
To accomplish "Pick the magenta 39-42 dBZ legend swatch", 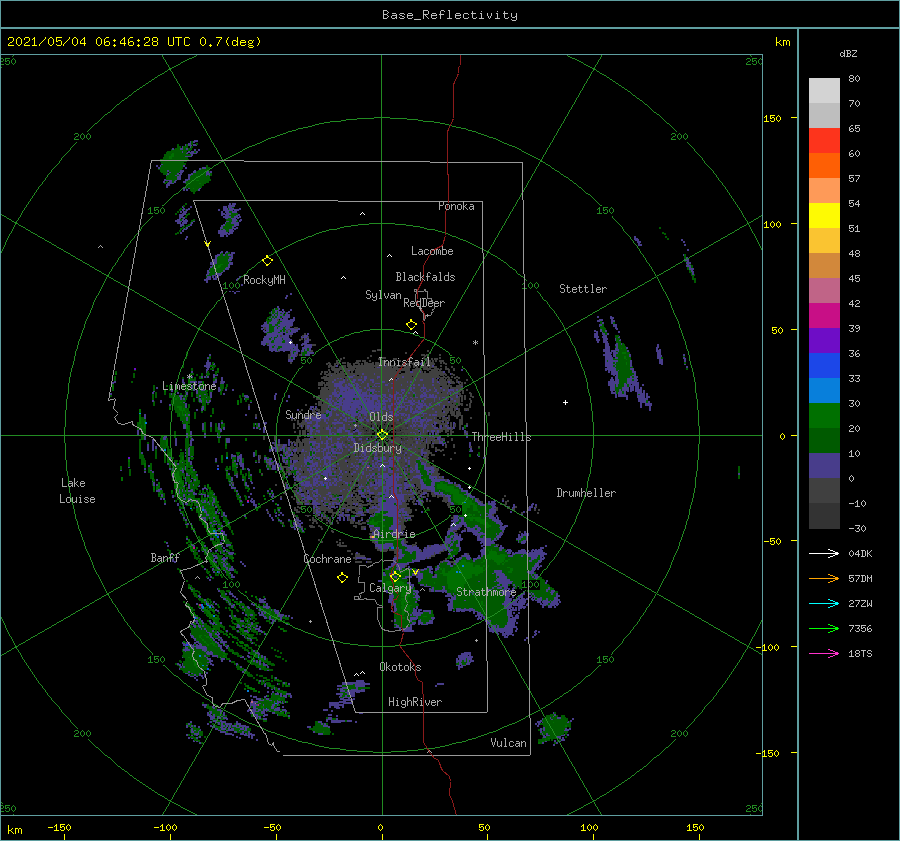I will pos(824,316).
